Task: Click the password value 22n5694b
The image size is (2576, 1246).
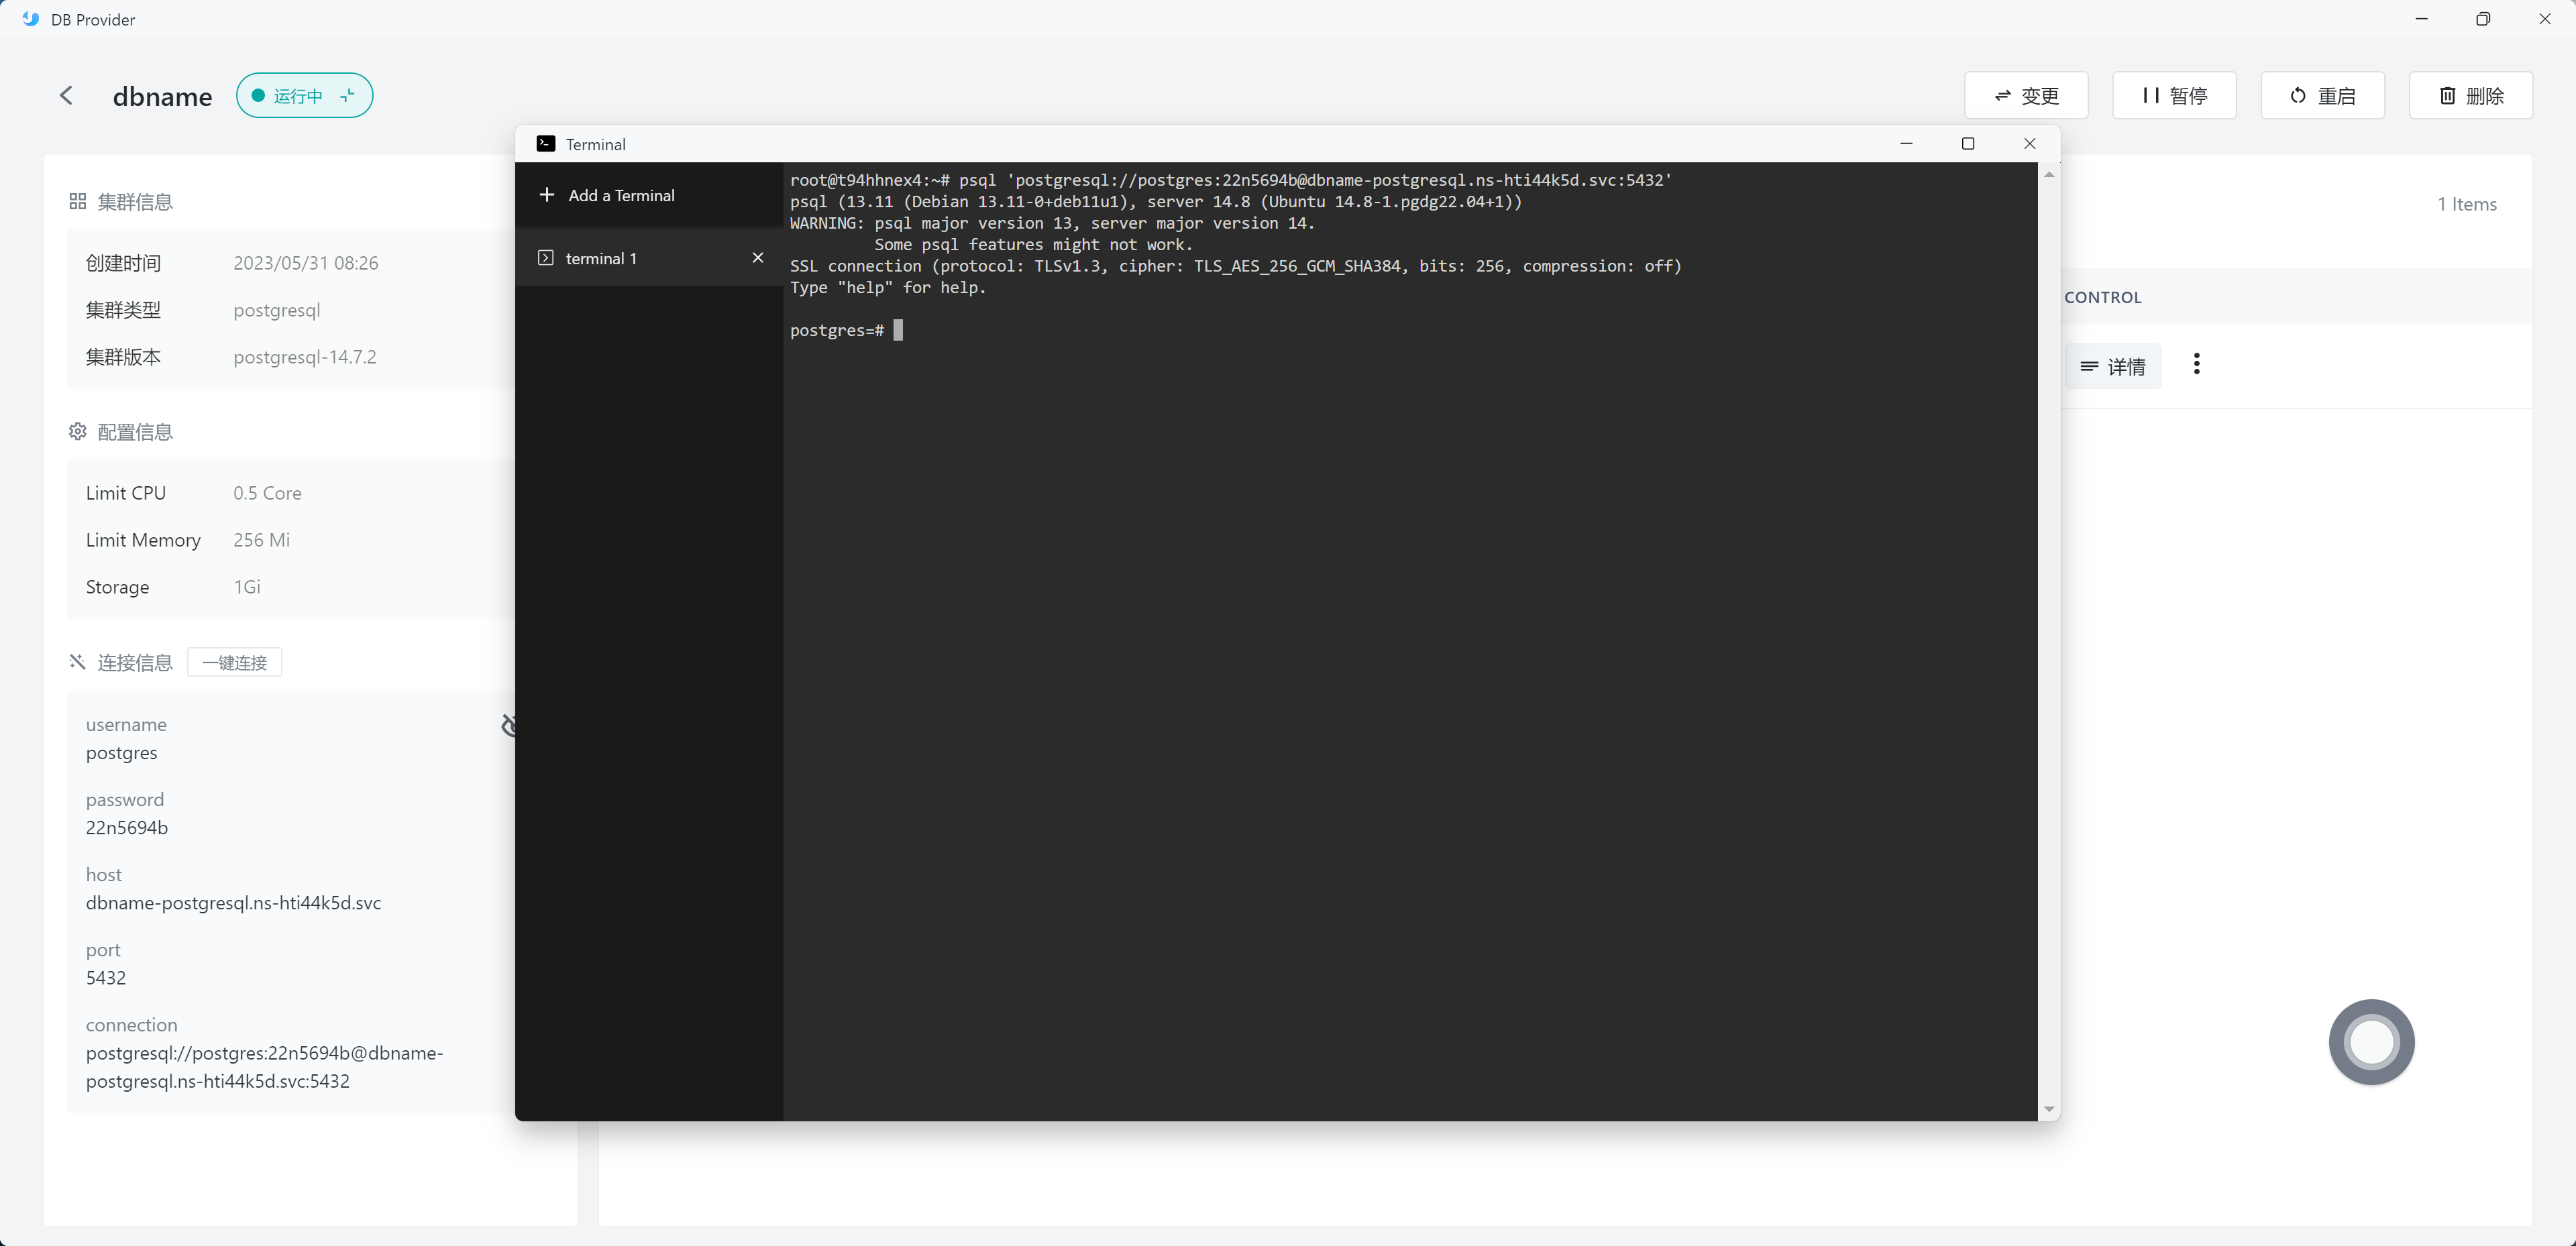Action: tap(127, 827)
